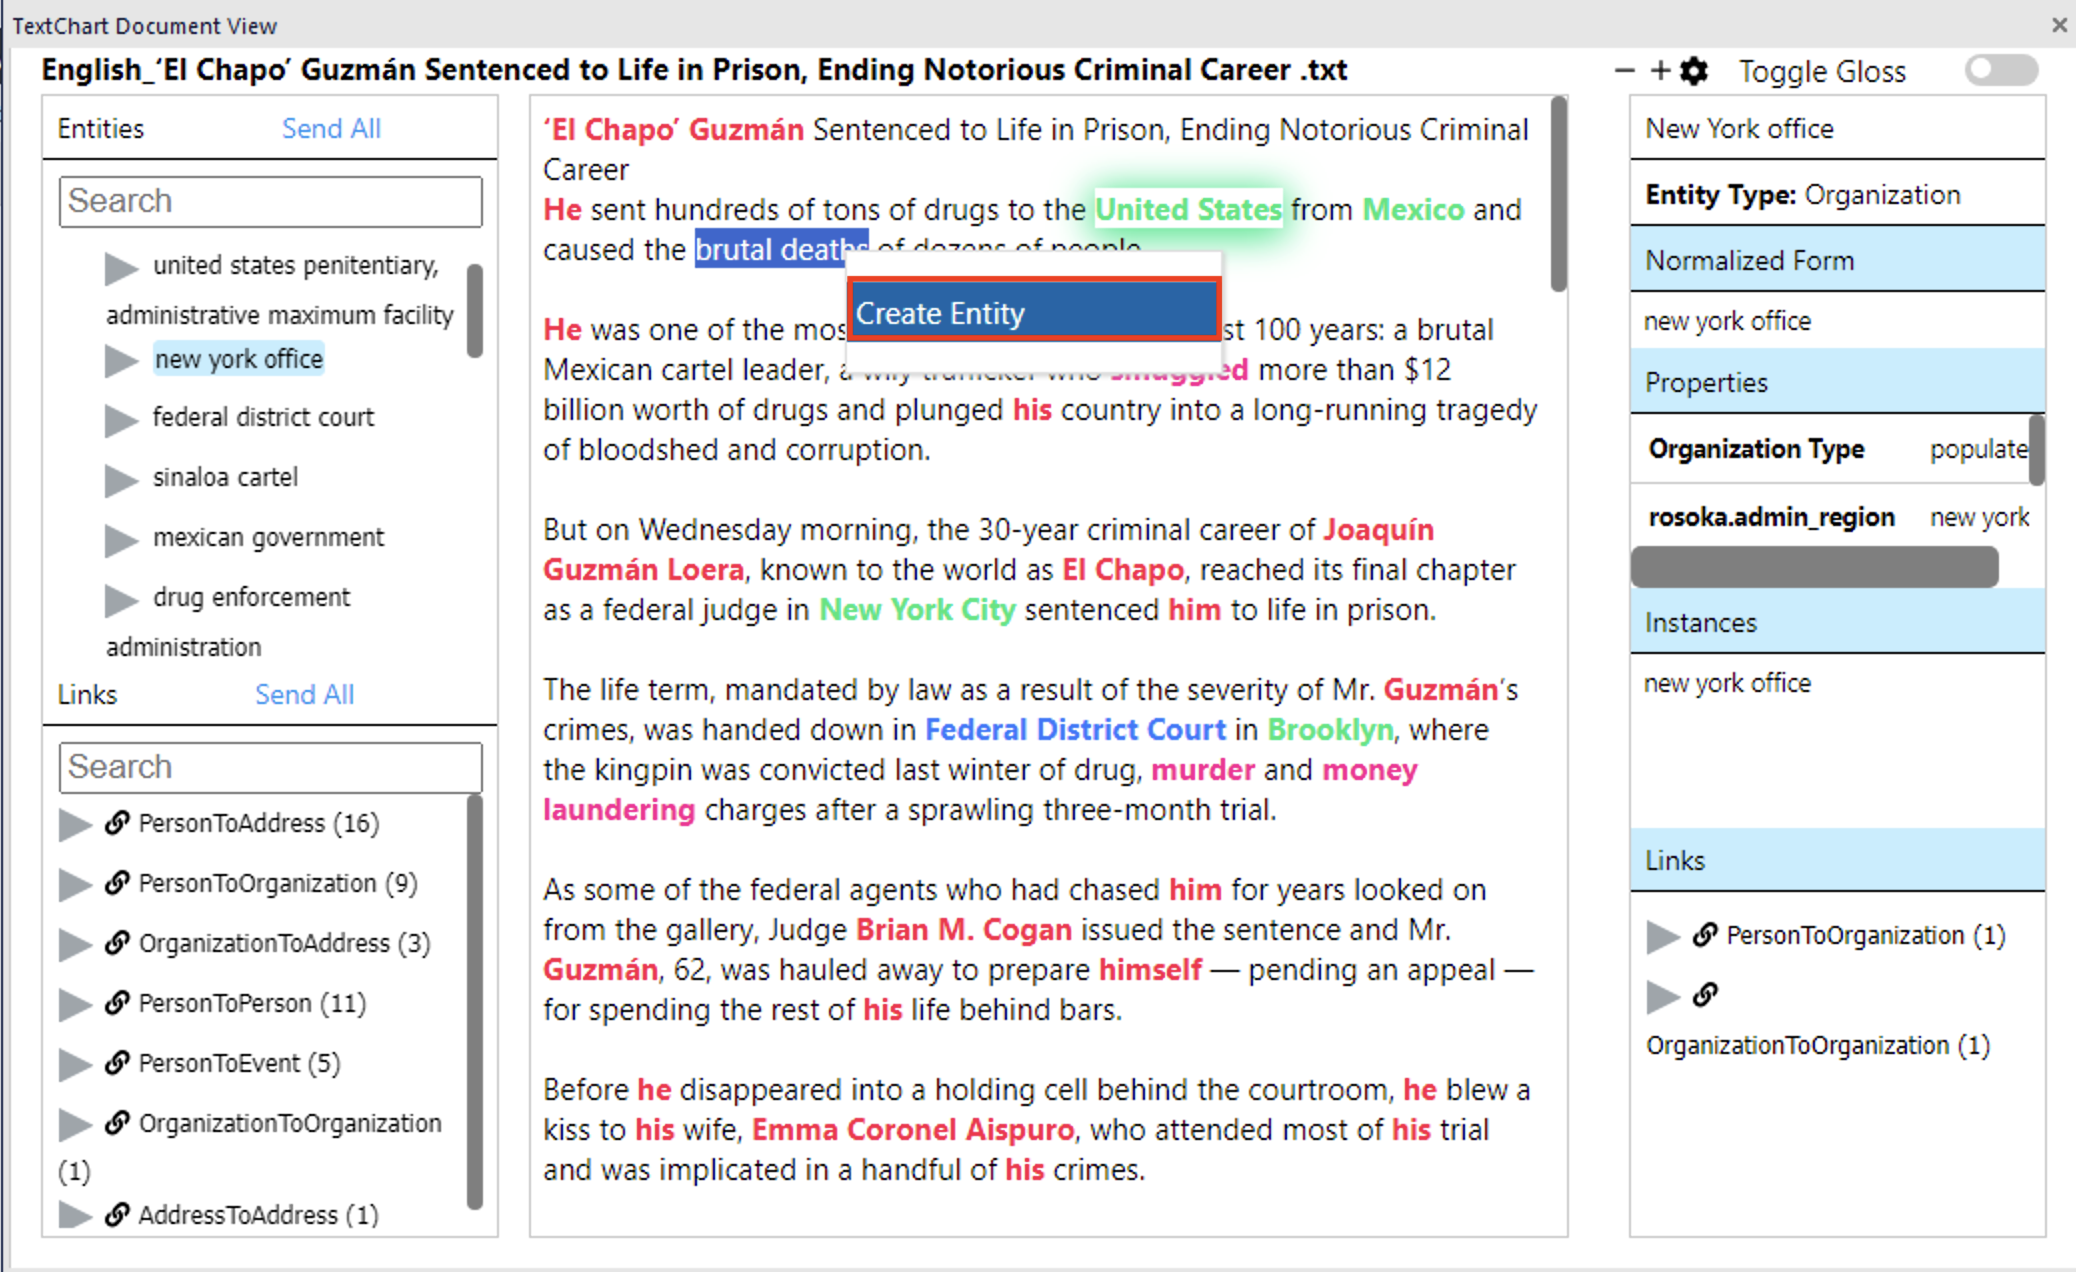Screen dimensions: 2076x1272
Task: Click the entities list scrollbar
Action: [x=475, y=310]
